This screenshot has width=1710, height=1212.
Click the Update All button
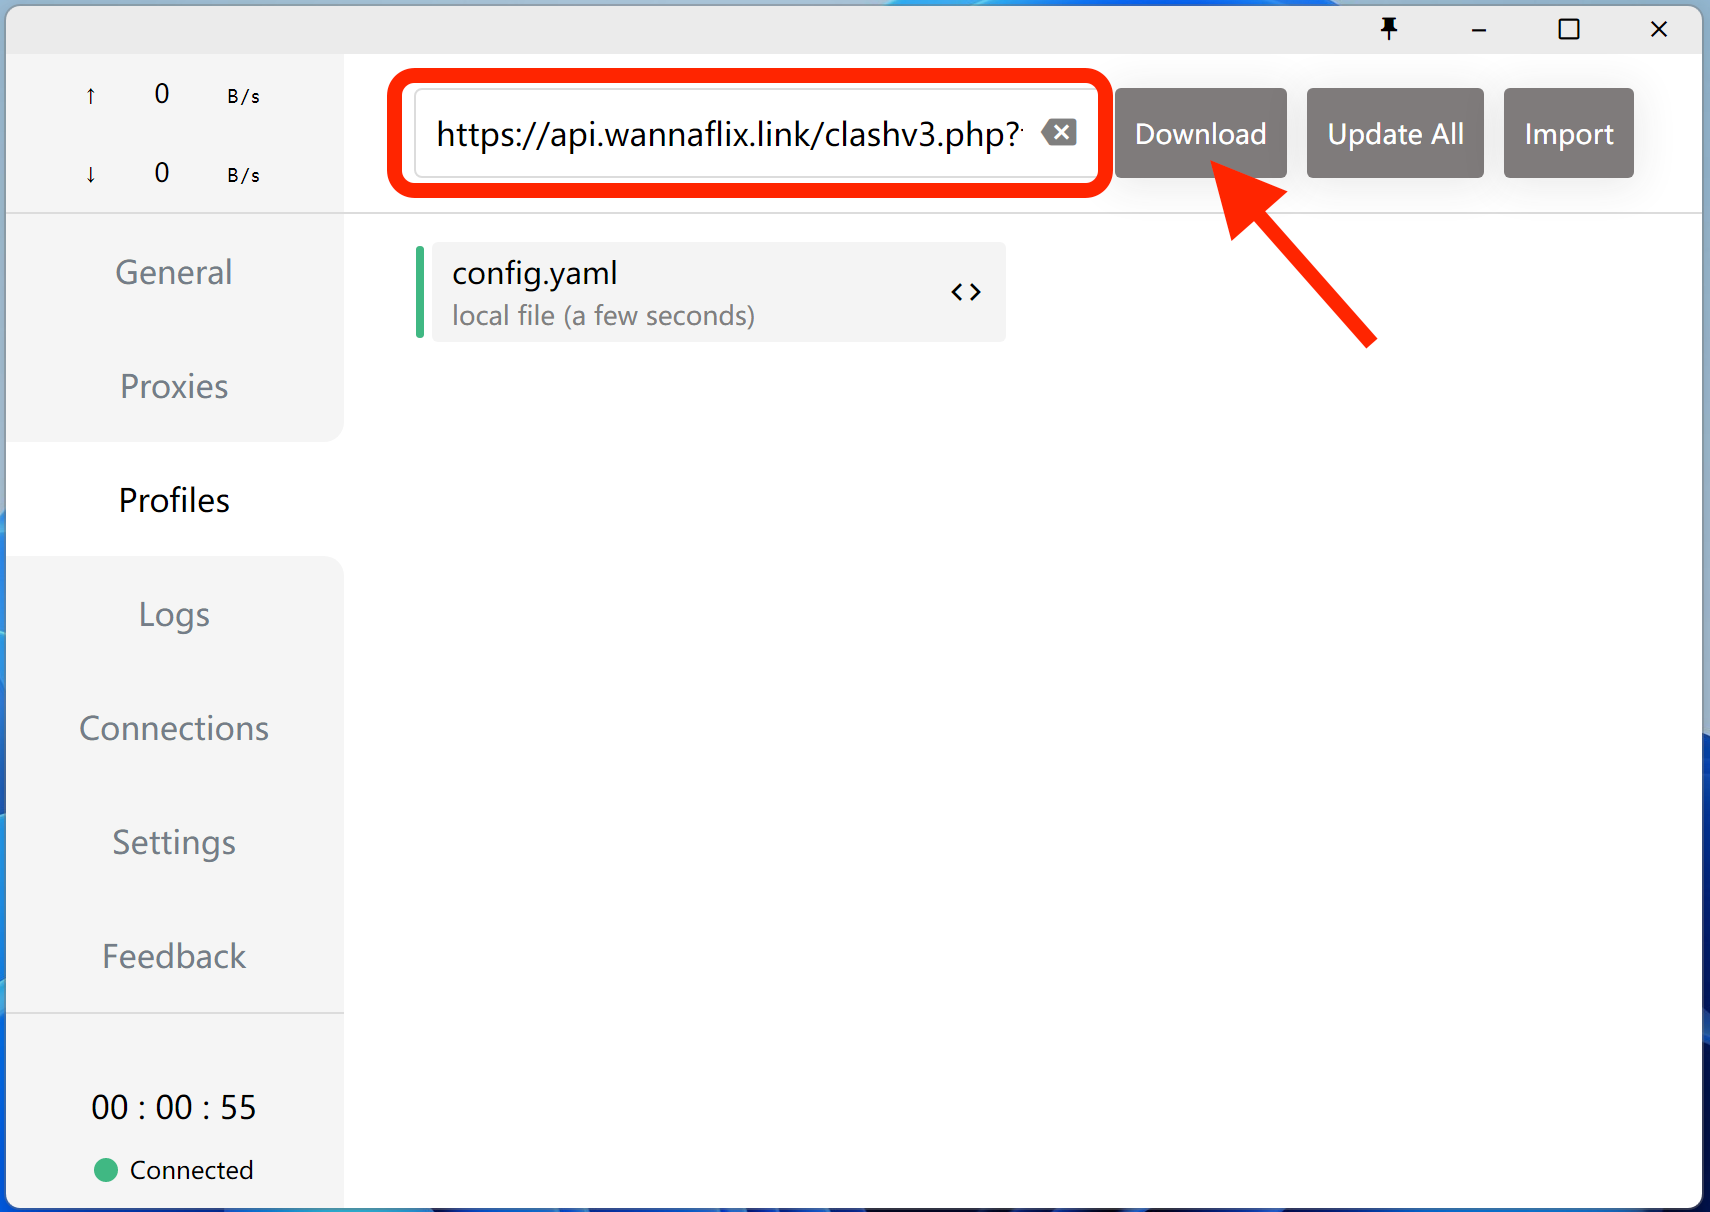pyautogui.click(x=1395, y=133)
